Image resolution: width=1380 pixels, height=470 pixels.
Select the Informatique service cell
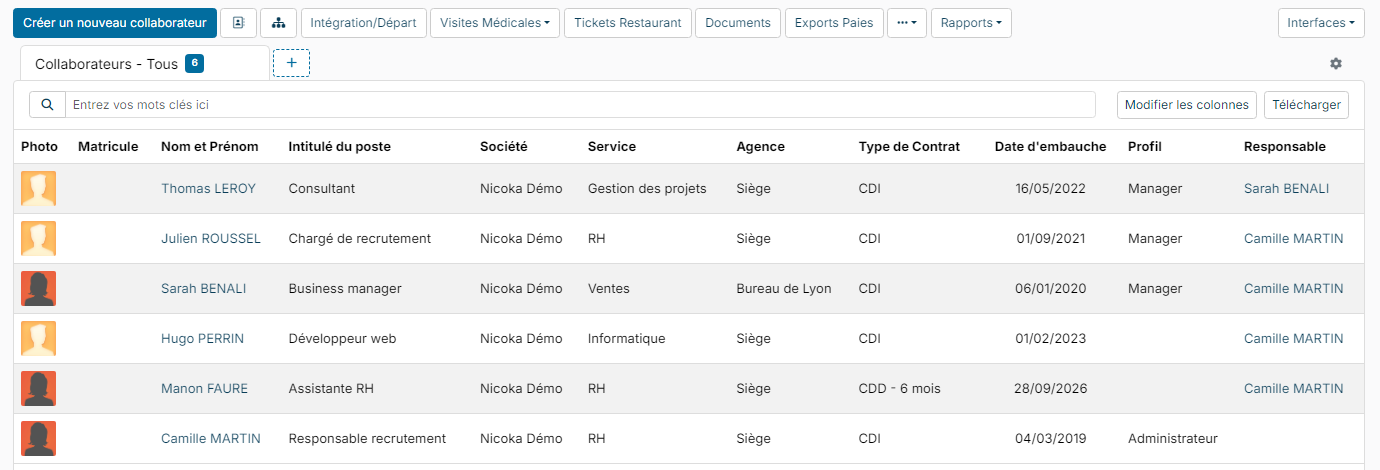click(x=626, y=338)
